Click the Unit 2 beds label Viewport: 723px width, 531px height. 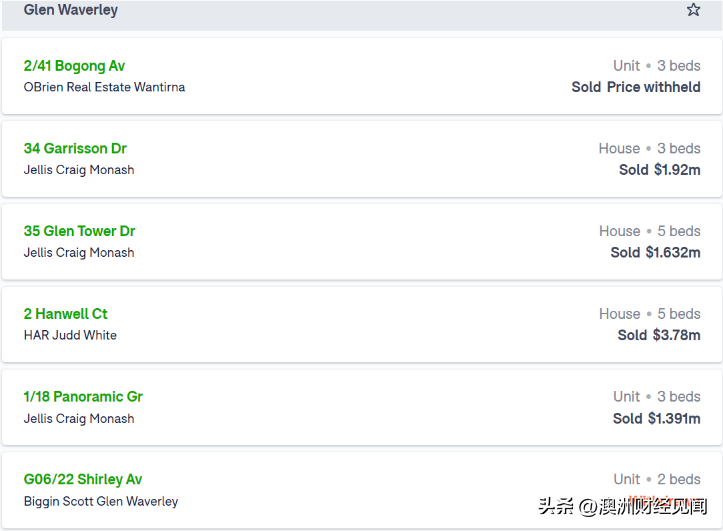tap(657, 479)
